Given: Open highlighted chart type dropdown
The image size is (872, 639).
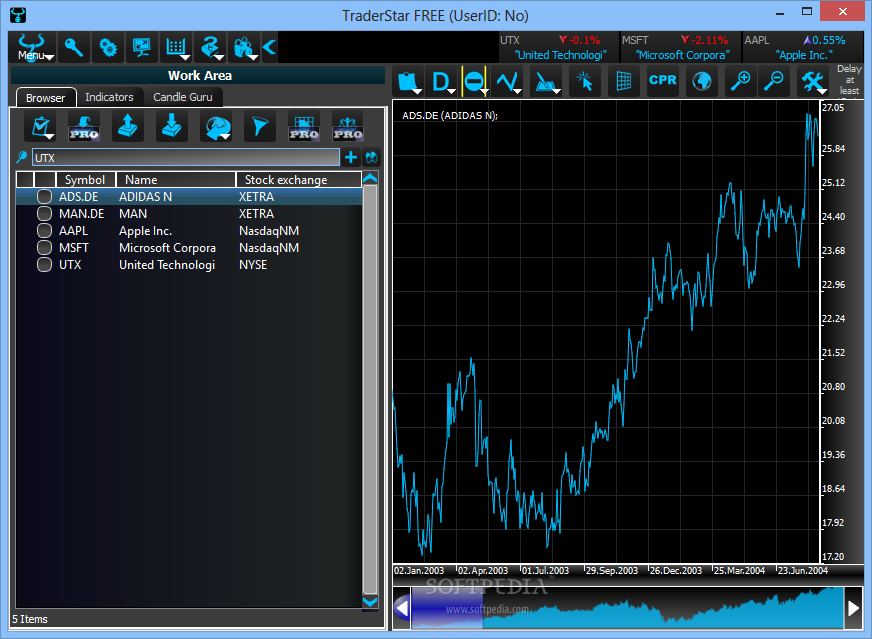Looking at the screenshot, I should coord(474,82).
